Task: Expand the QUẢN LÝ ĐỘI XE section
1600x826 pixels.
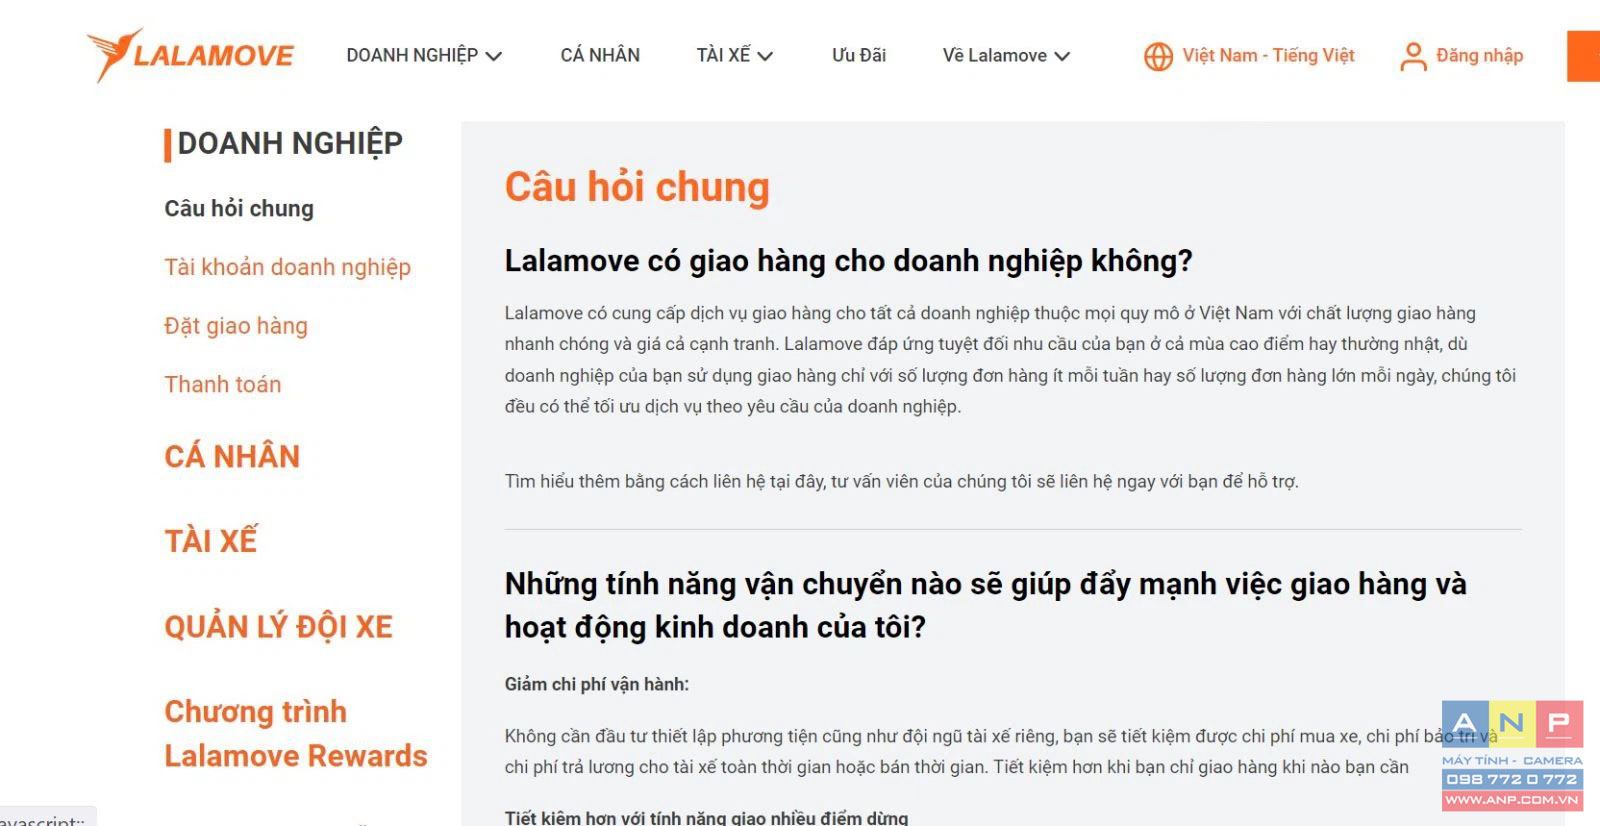Action: click(x=279, y=627)
